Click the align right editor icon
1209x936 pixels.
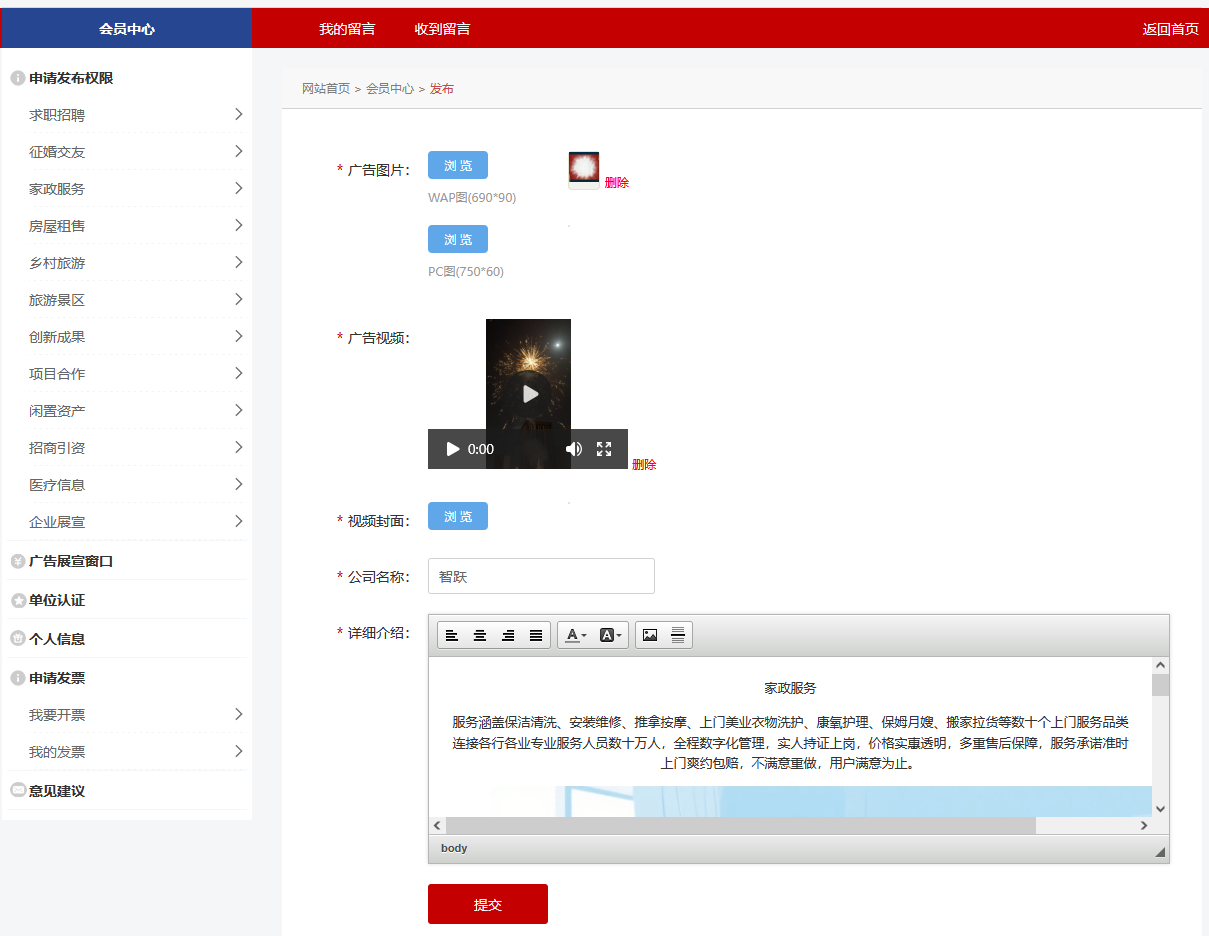508,635
